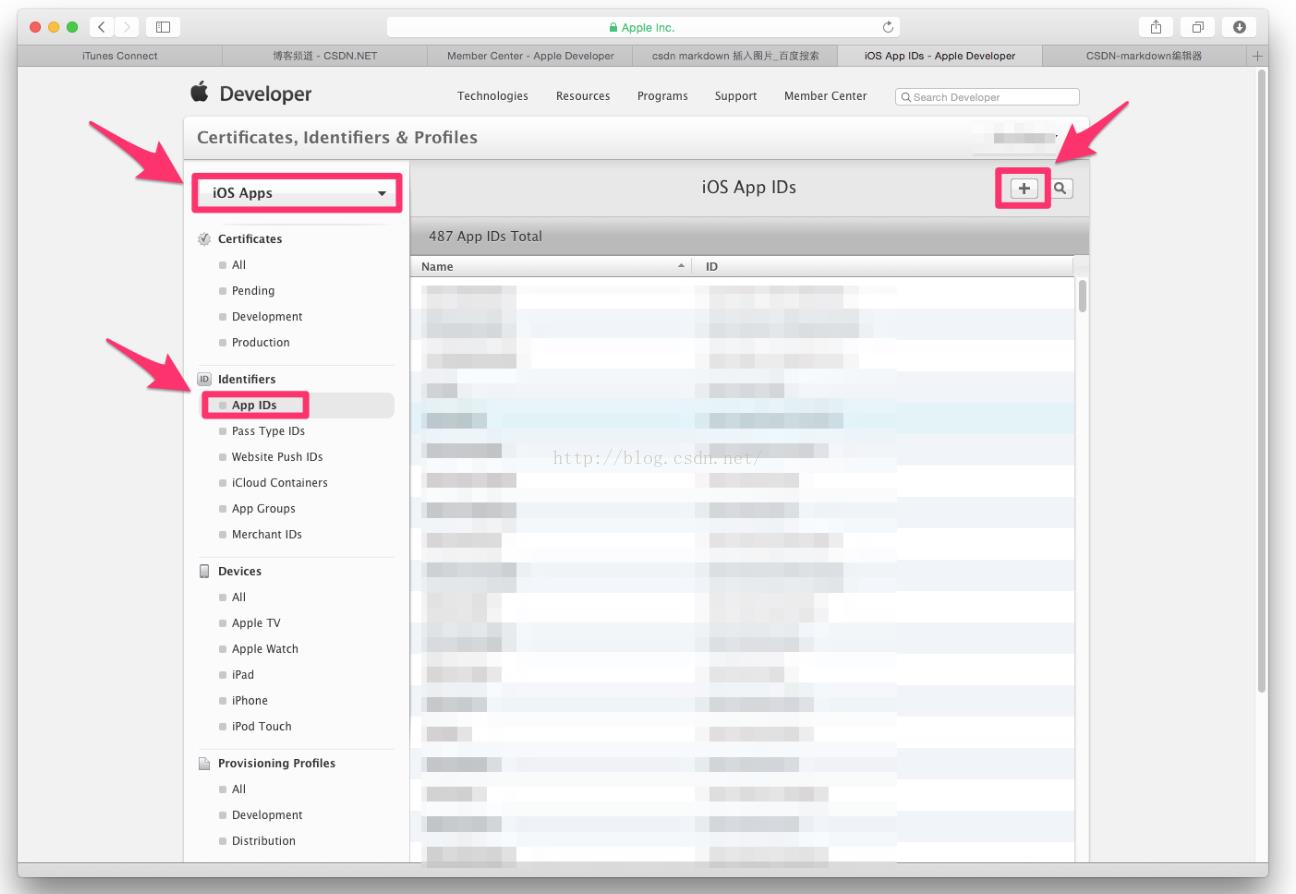The image size is (1296, 894).
Task: Open the iOS Apps platform dropdown
Action: tap(296, 193)
